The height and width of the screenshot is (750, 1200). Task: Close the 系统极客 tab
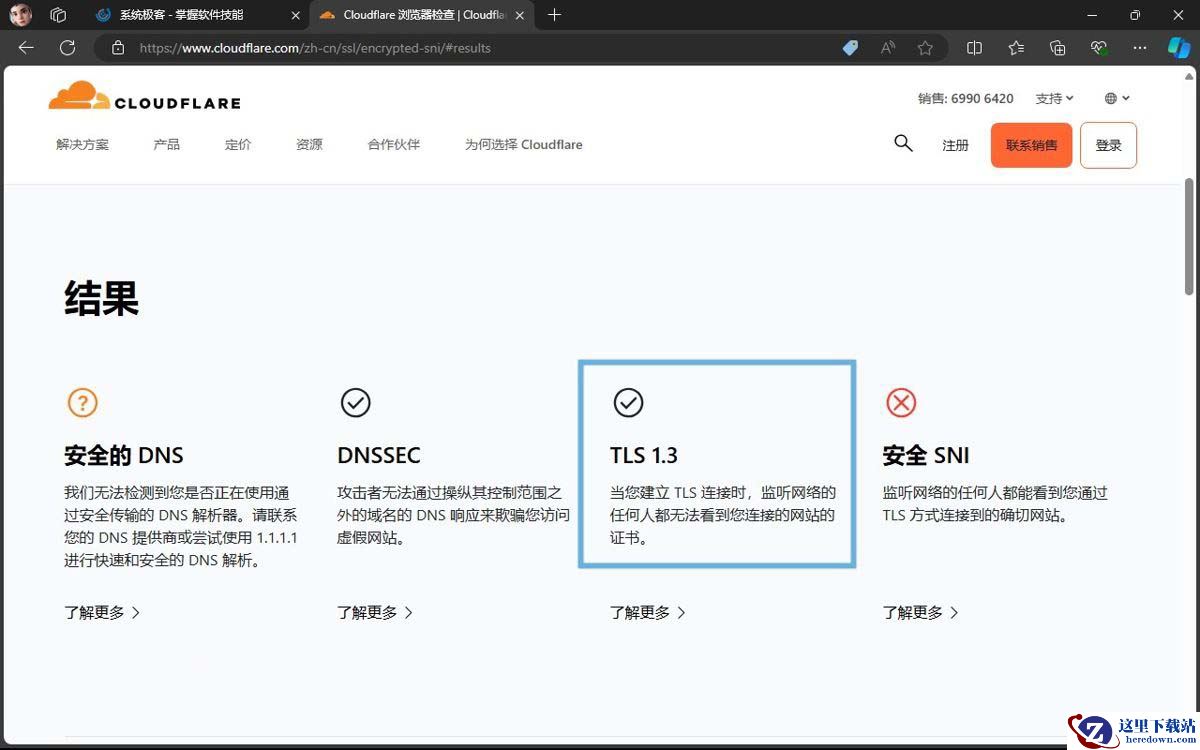pos(295,15)
